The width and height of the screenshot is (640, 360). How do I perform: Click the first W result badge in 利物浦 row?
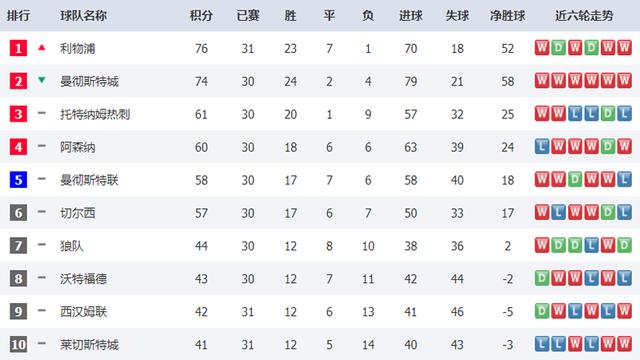(x=542, y=48)
